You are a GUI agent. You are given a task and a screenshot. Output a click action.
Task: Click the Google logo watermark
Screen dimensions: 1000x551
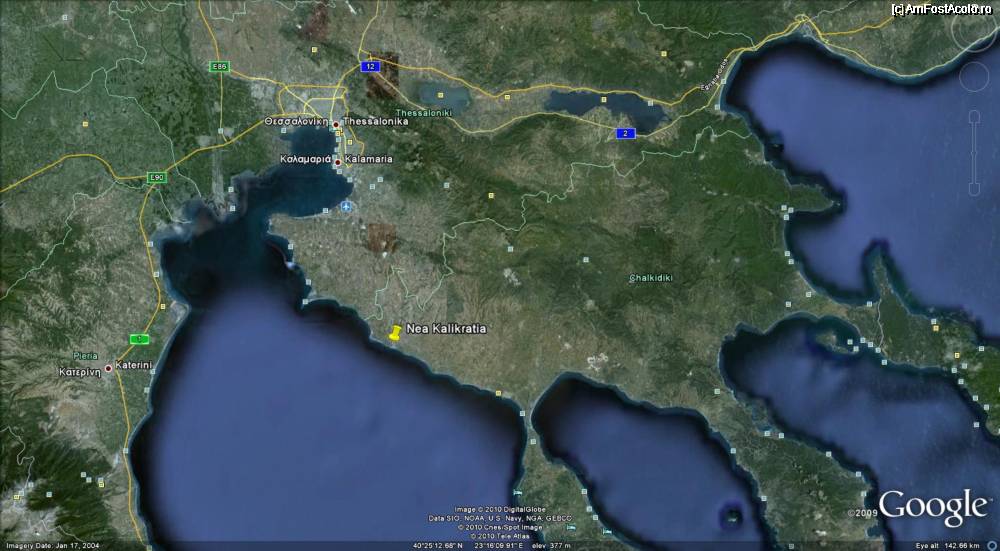932,506
